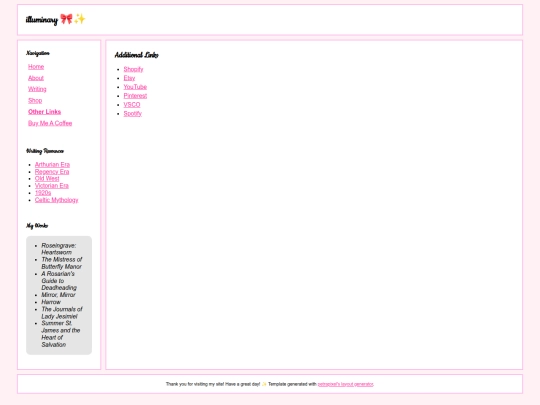Click the illuminary site title
The width and height of the screenshot is (540, 405).
(x=42, y=20)
